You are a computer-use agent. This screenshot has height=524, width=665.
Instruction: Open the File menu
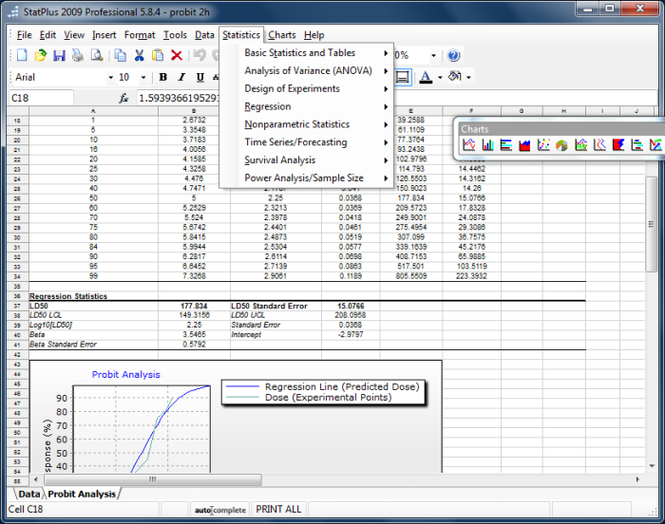pyautogui.click(x=24, y=35)
